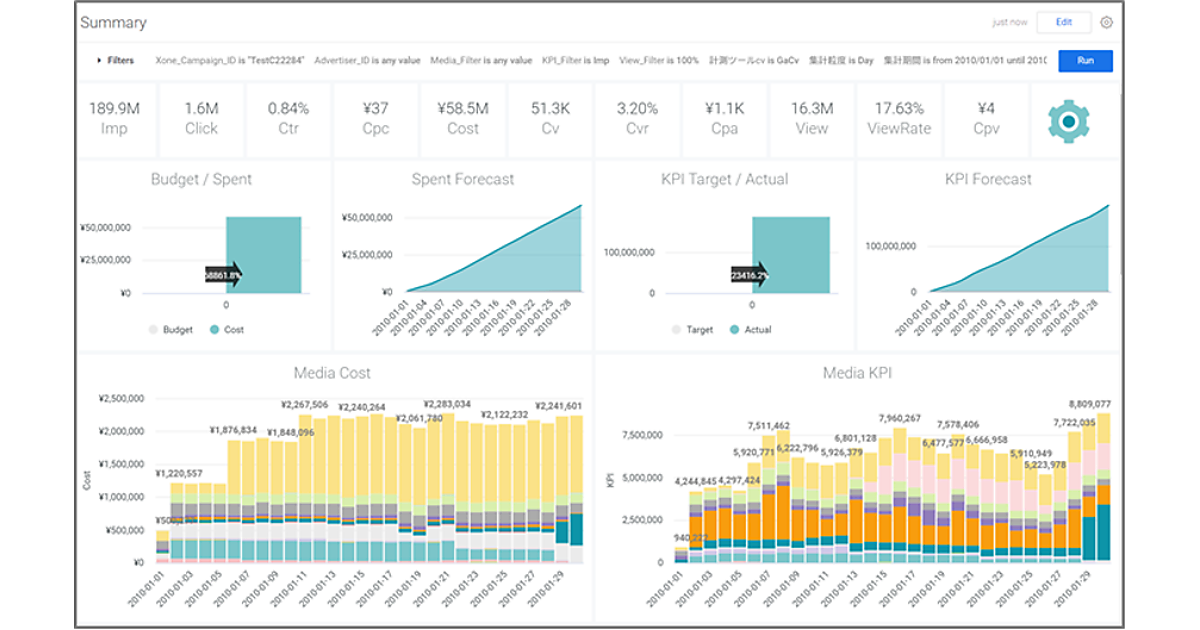Select the ¥58.5M Cost tile
Image resolution: width=1200 pixels, height=630 pixels.
tap(463, 118)
